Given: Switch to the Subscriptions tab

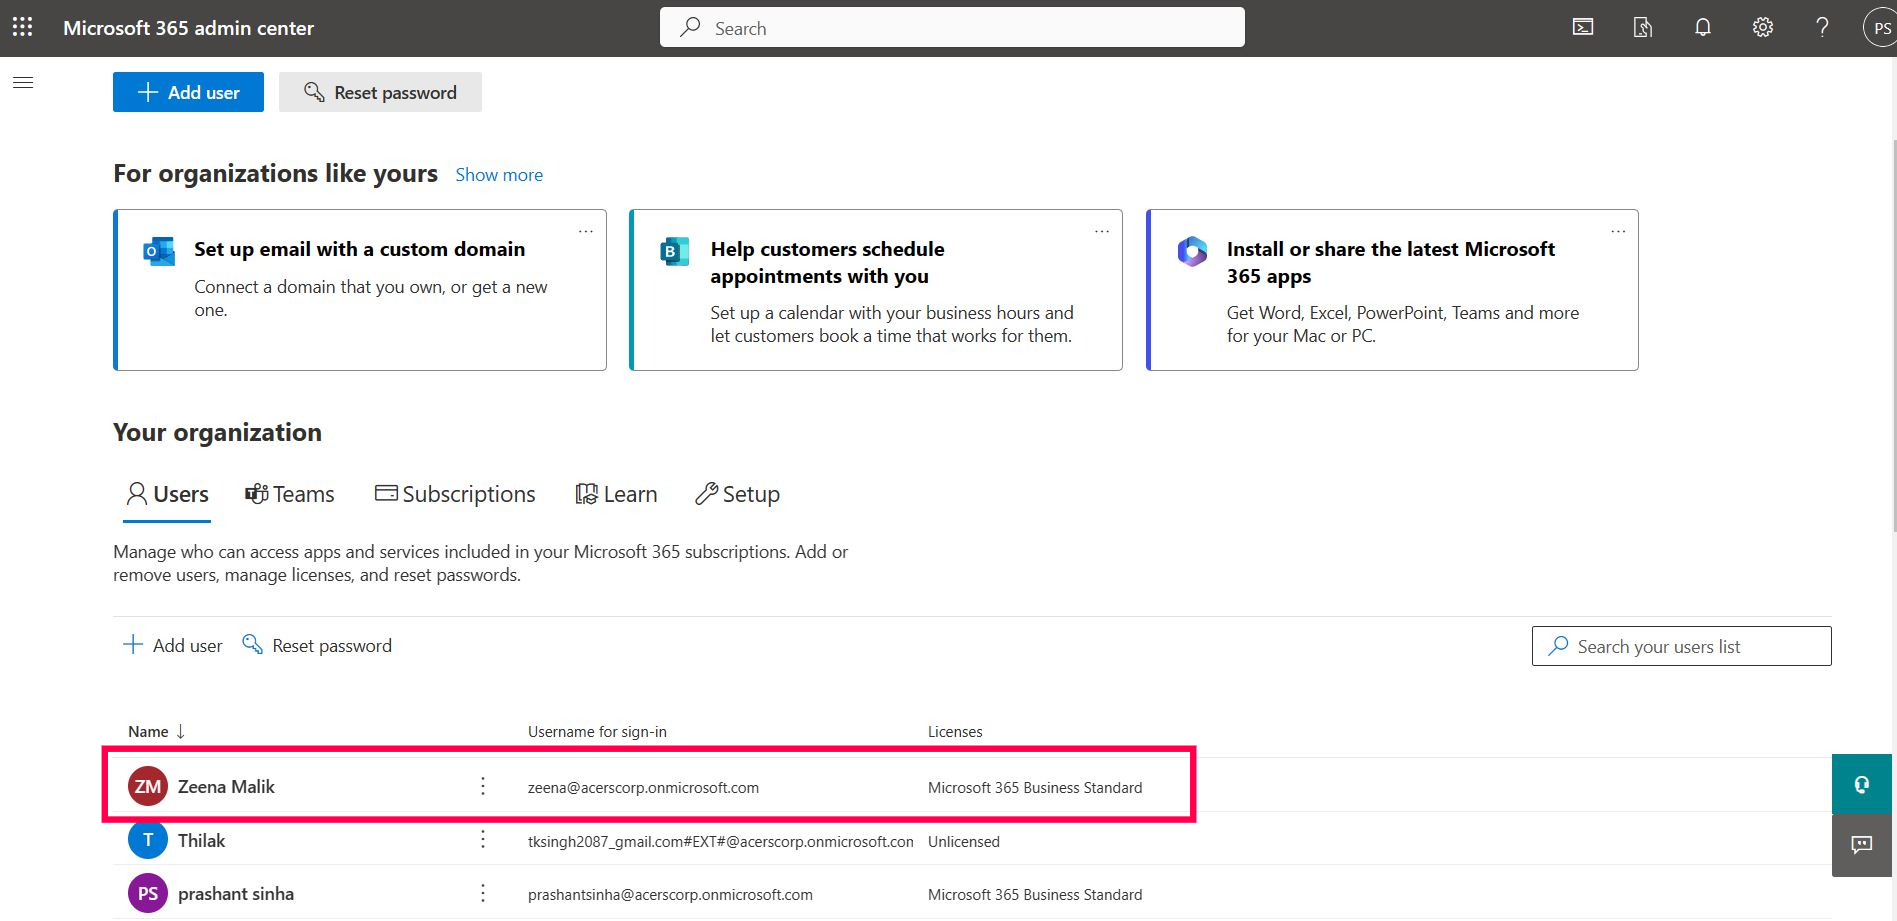Looking at the screenshot, I should [x=455, y=495].
